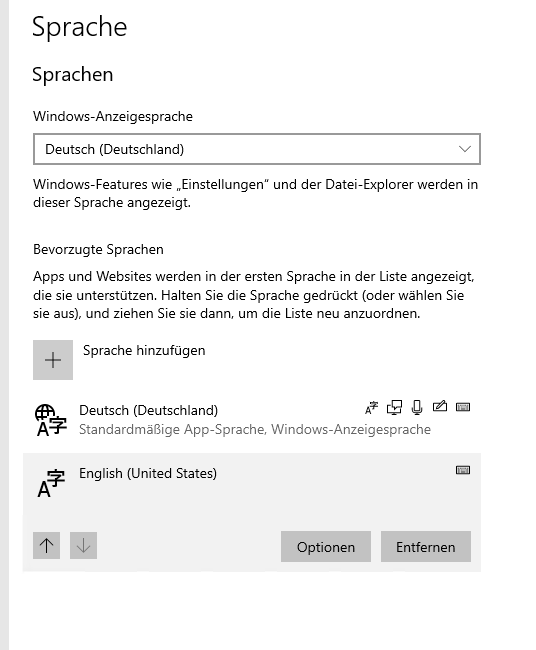Viewport: 536px width, 650px height.
Task: Click the display language icon for Deutsch
Action: [x=371, y=408]
